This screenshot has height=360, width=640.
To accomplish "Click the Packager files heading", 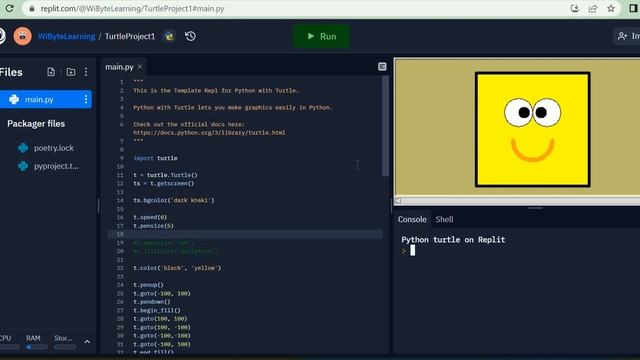I will tap(36, 124).
